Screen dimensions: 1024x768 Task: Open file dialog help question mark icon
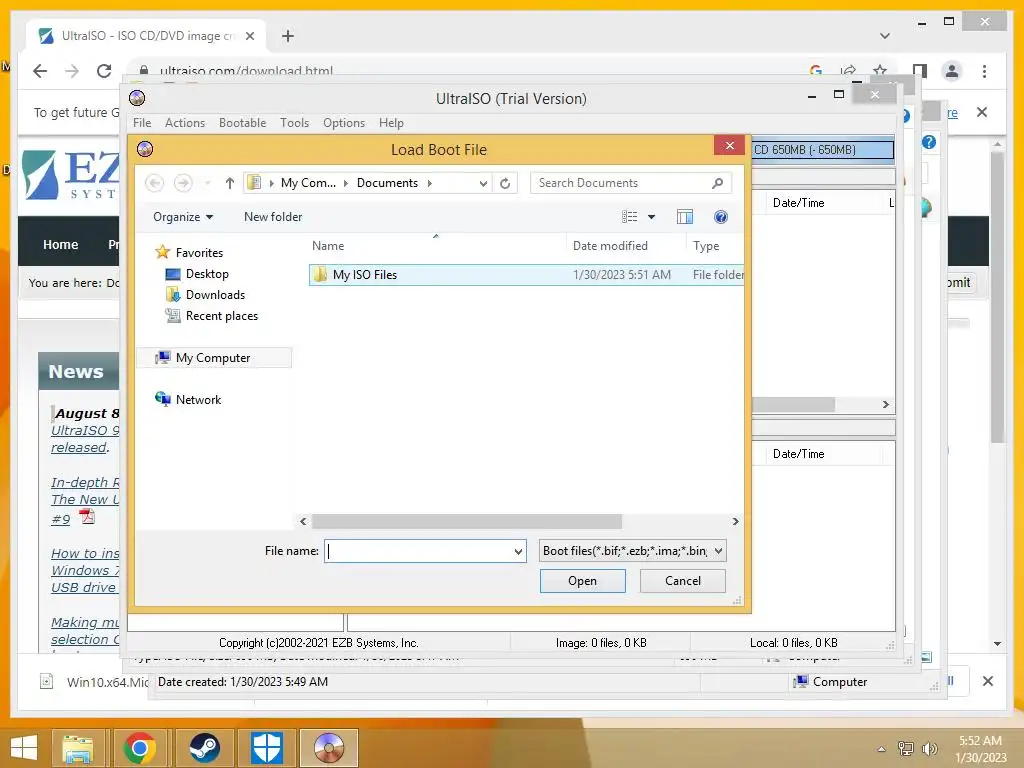(720, 217)
